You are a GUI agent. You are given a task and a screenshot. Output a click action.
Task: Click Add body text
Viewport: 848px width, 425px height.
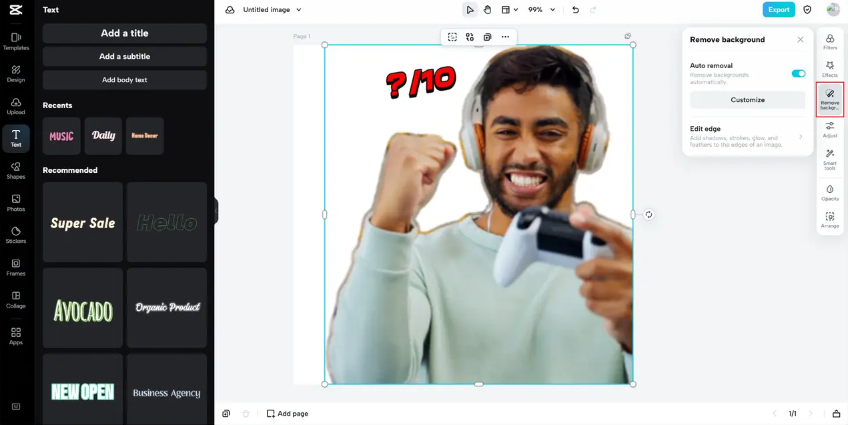click(x=124, y=80)
